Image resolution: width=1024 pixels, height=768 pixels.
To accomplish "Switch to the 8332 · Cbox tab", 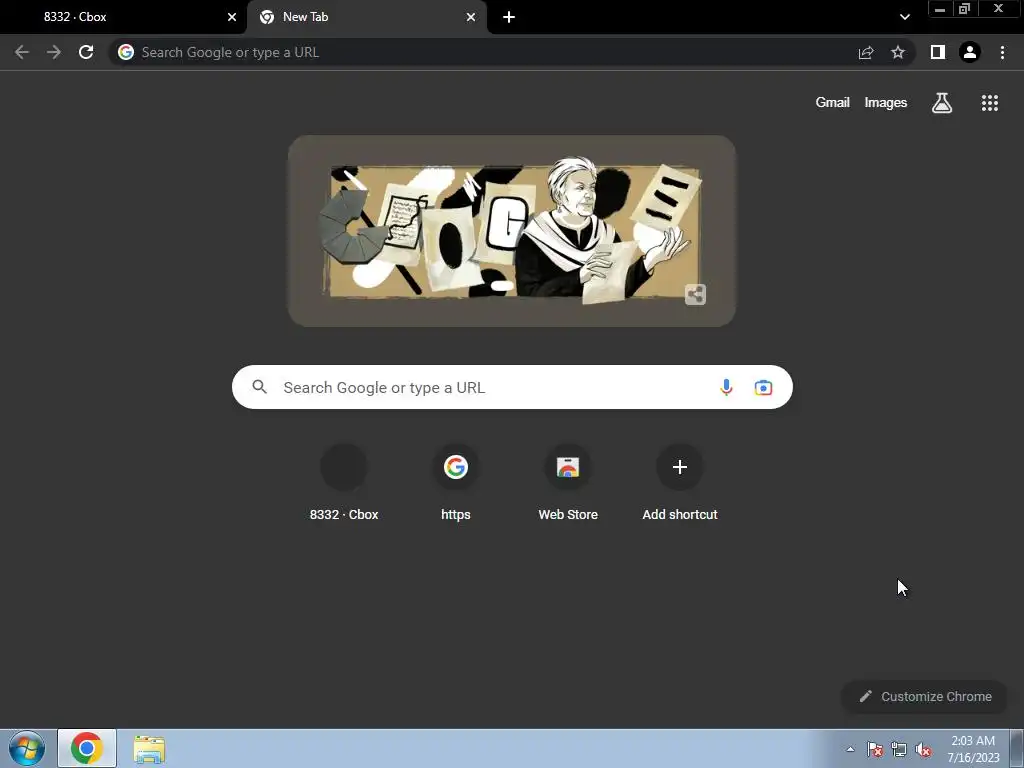I will [124, 17].
